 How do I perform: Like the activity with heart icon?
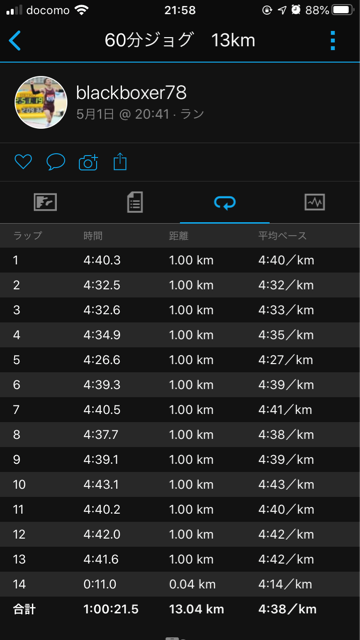tap(23, 162)
